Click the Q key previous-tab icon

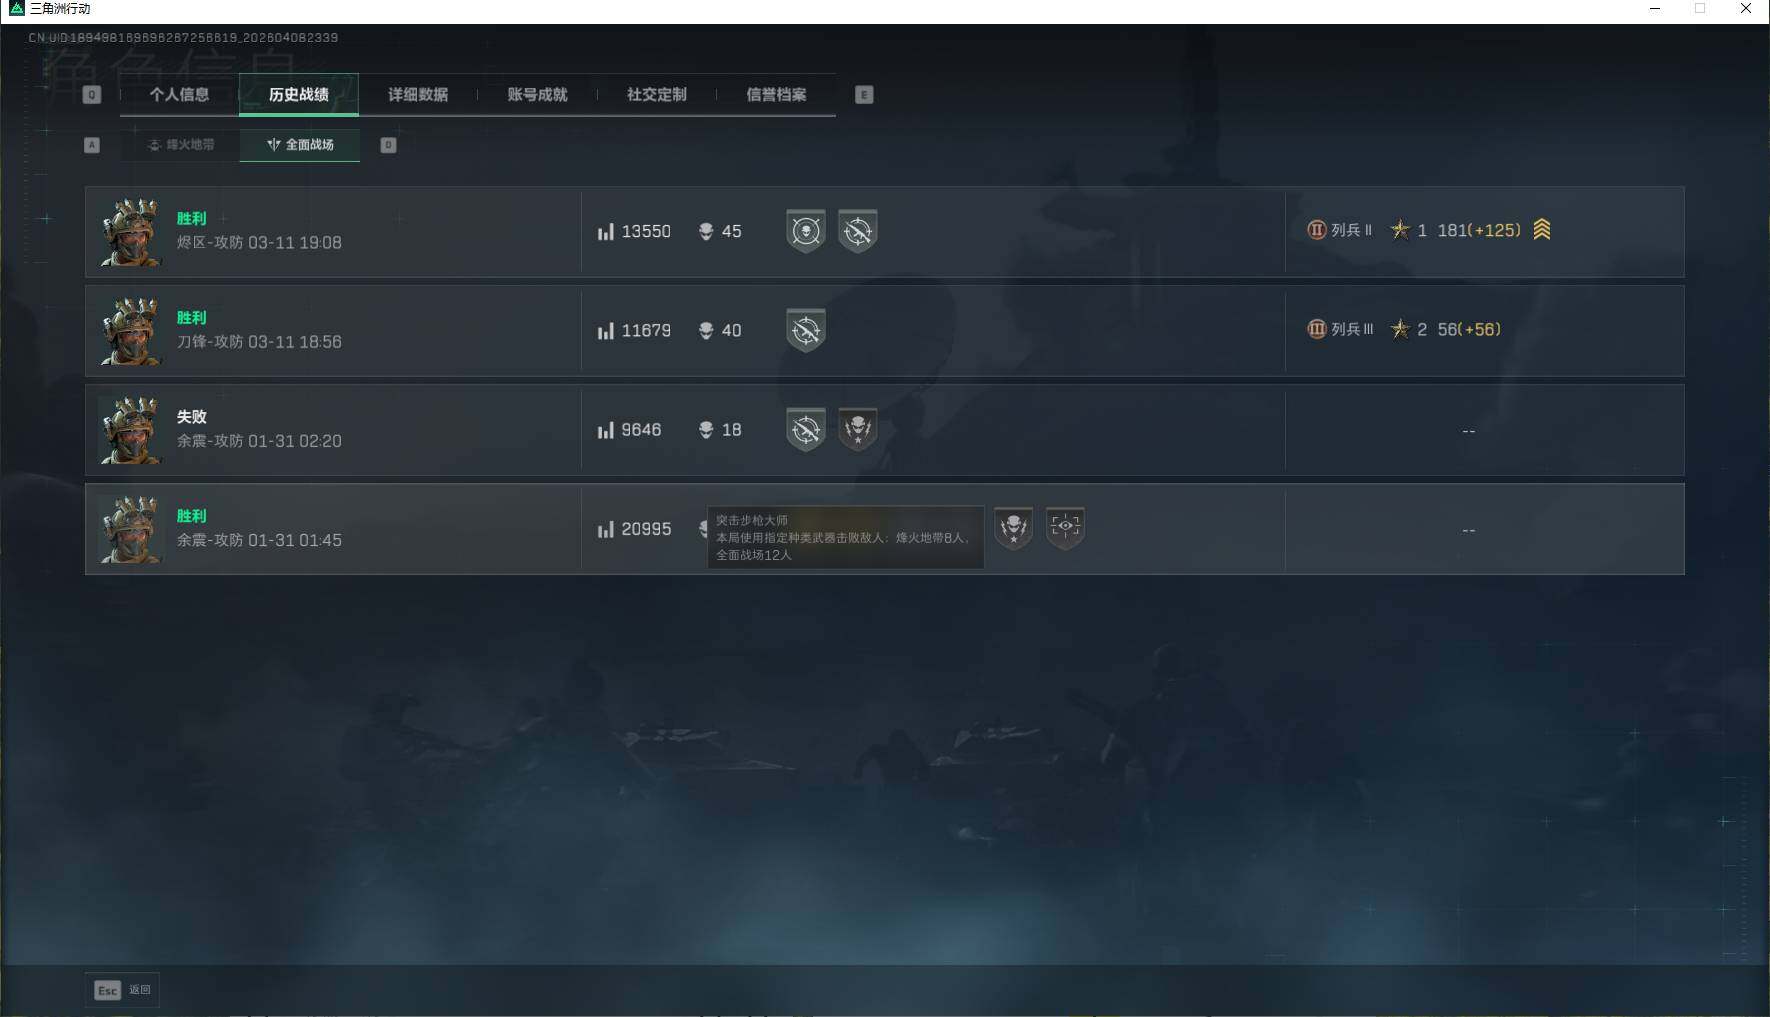point(92,95)
